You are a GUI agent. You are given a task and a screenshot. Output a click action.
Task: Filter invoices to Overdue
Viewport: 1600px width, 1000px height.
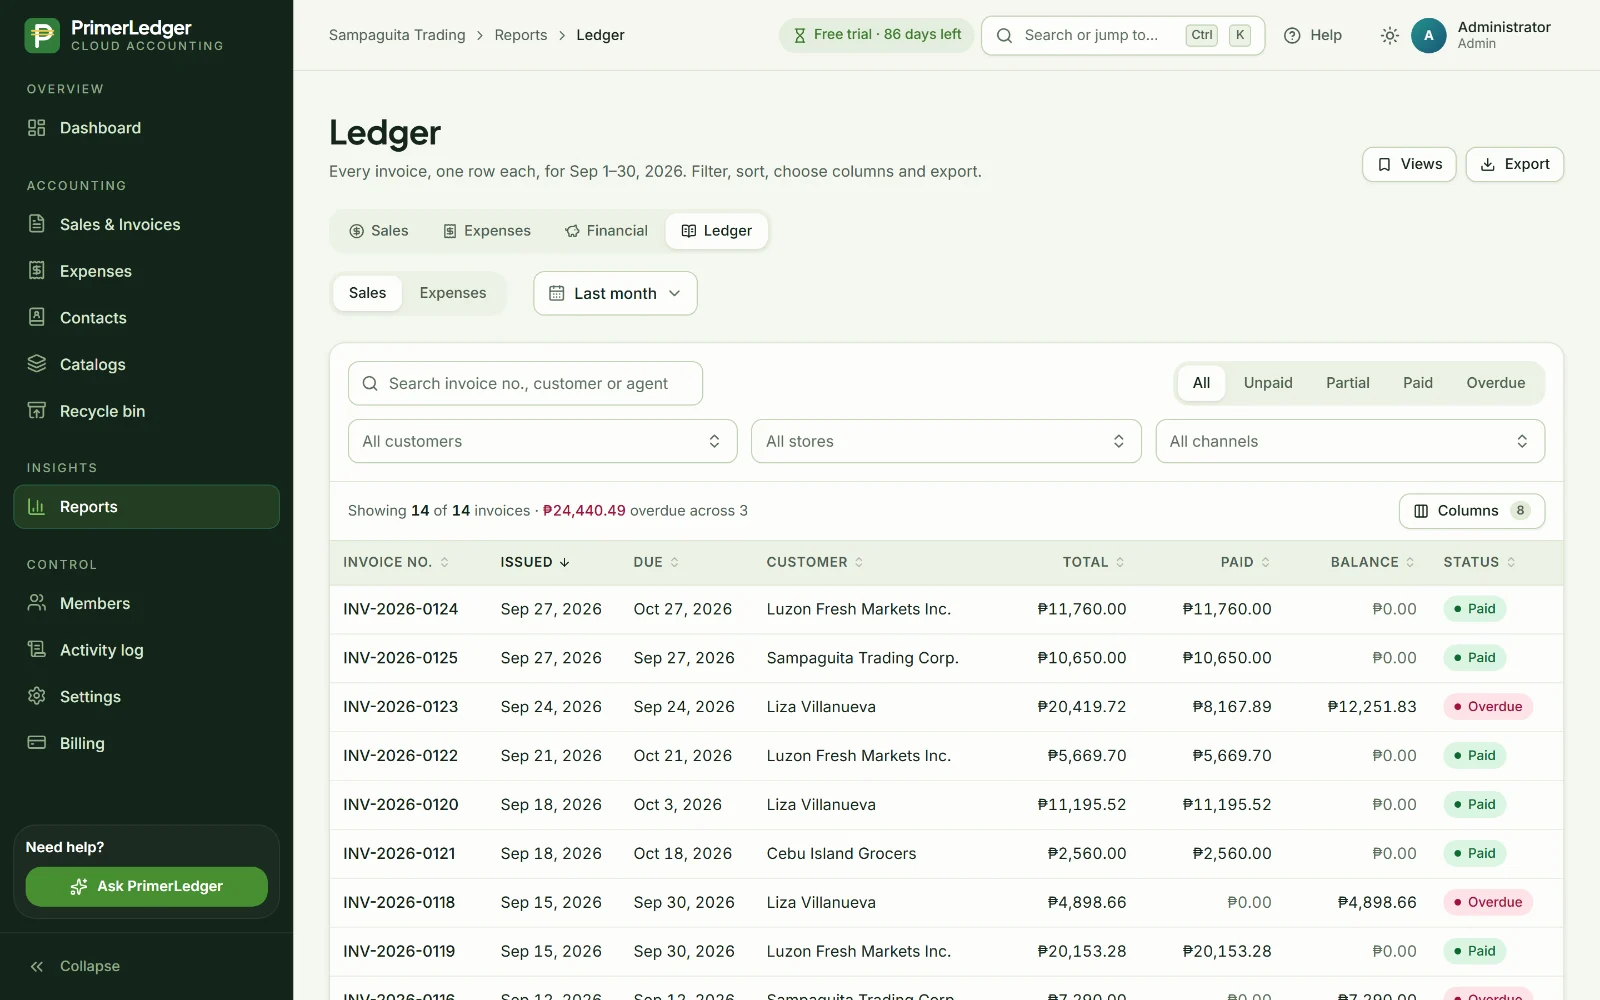click(x=1495, y=383)
